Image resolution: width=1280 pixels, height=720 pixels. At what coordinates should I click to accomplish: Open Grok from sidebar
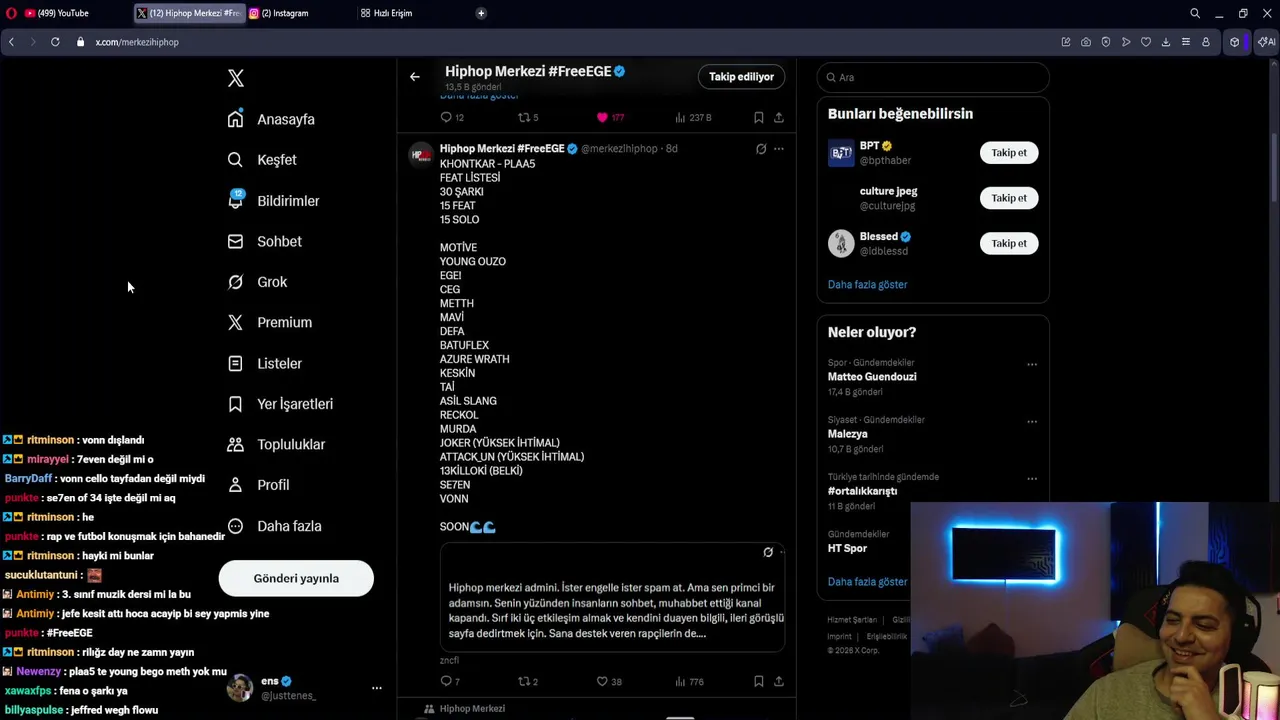(x=257, y=282)
